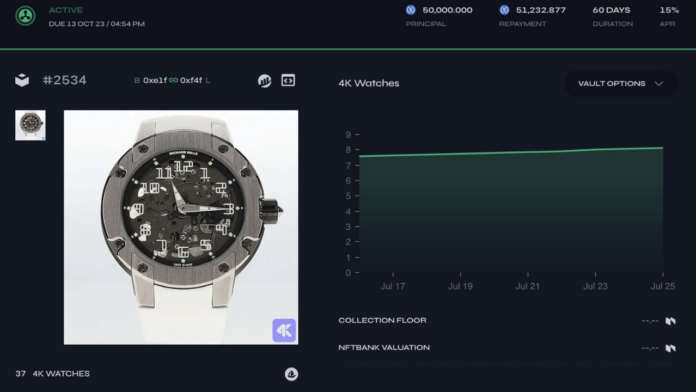Open borrower address 0xe1f
Screen dimensions: 696x392
point(155,80)
